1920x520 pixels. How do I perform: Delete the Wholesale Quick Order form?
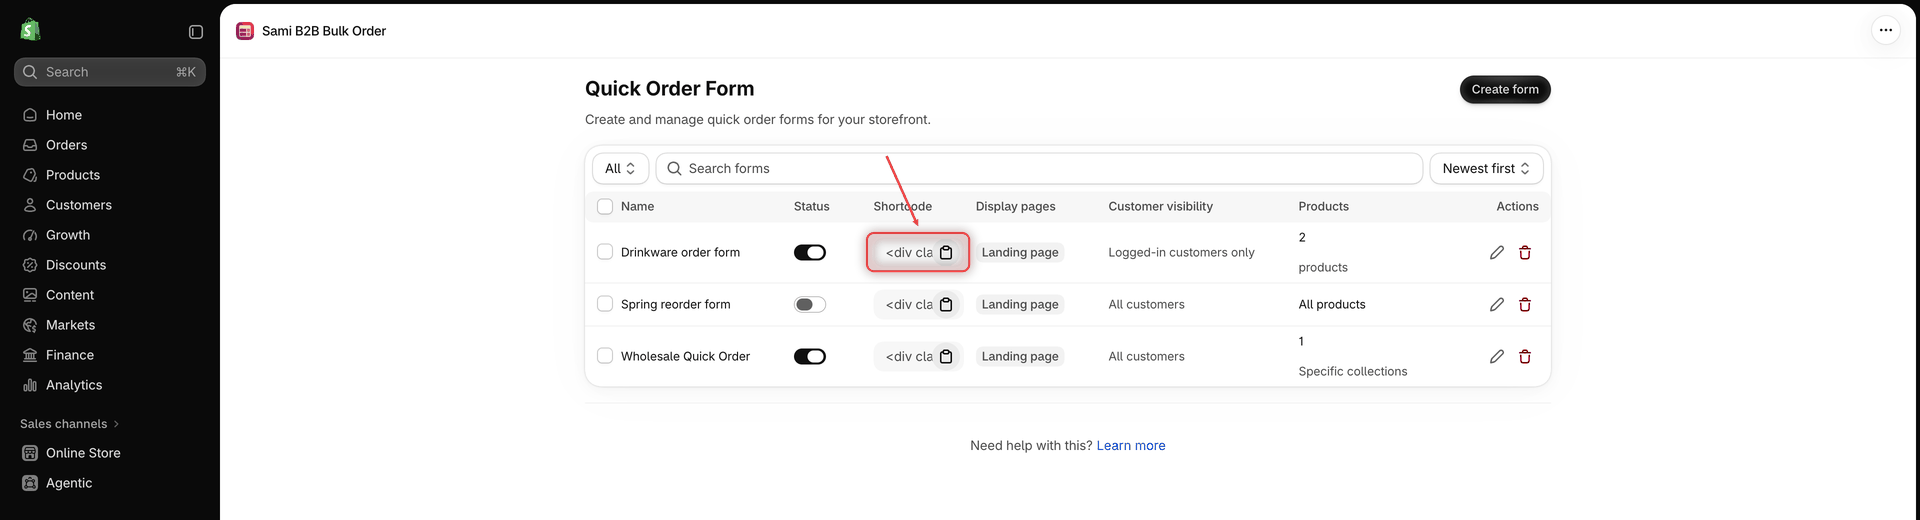click(1525, 356)
